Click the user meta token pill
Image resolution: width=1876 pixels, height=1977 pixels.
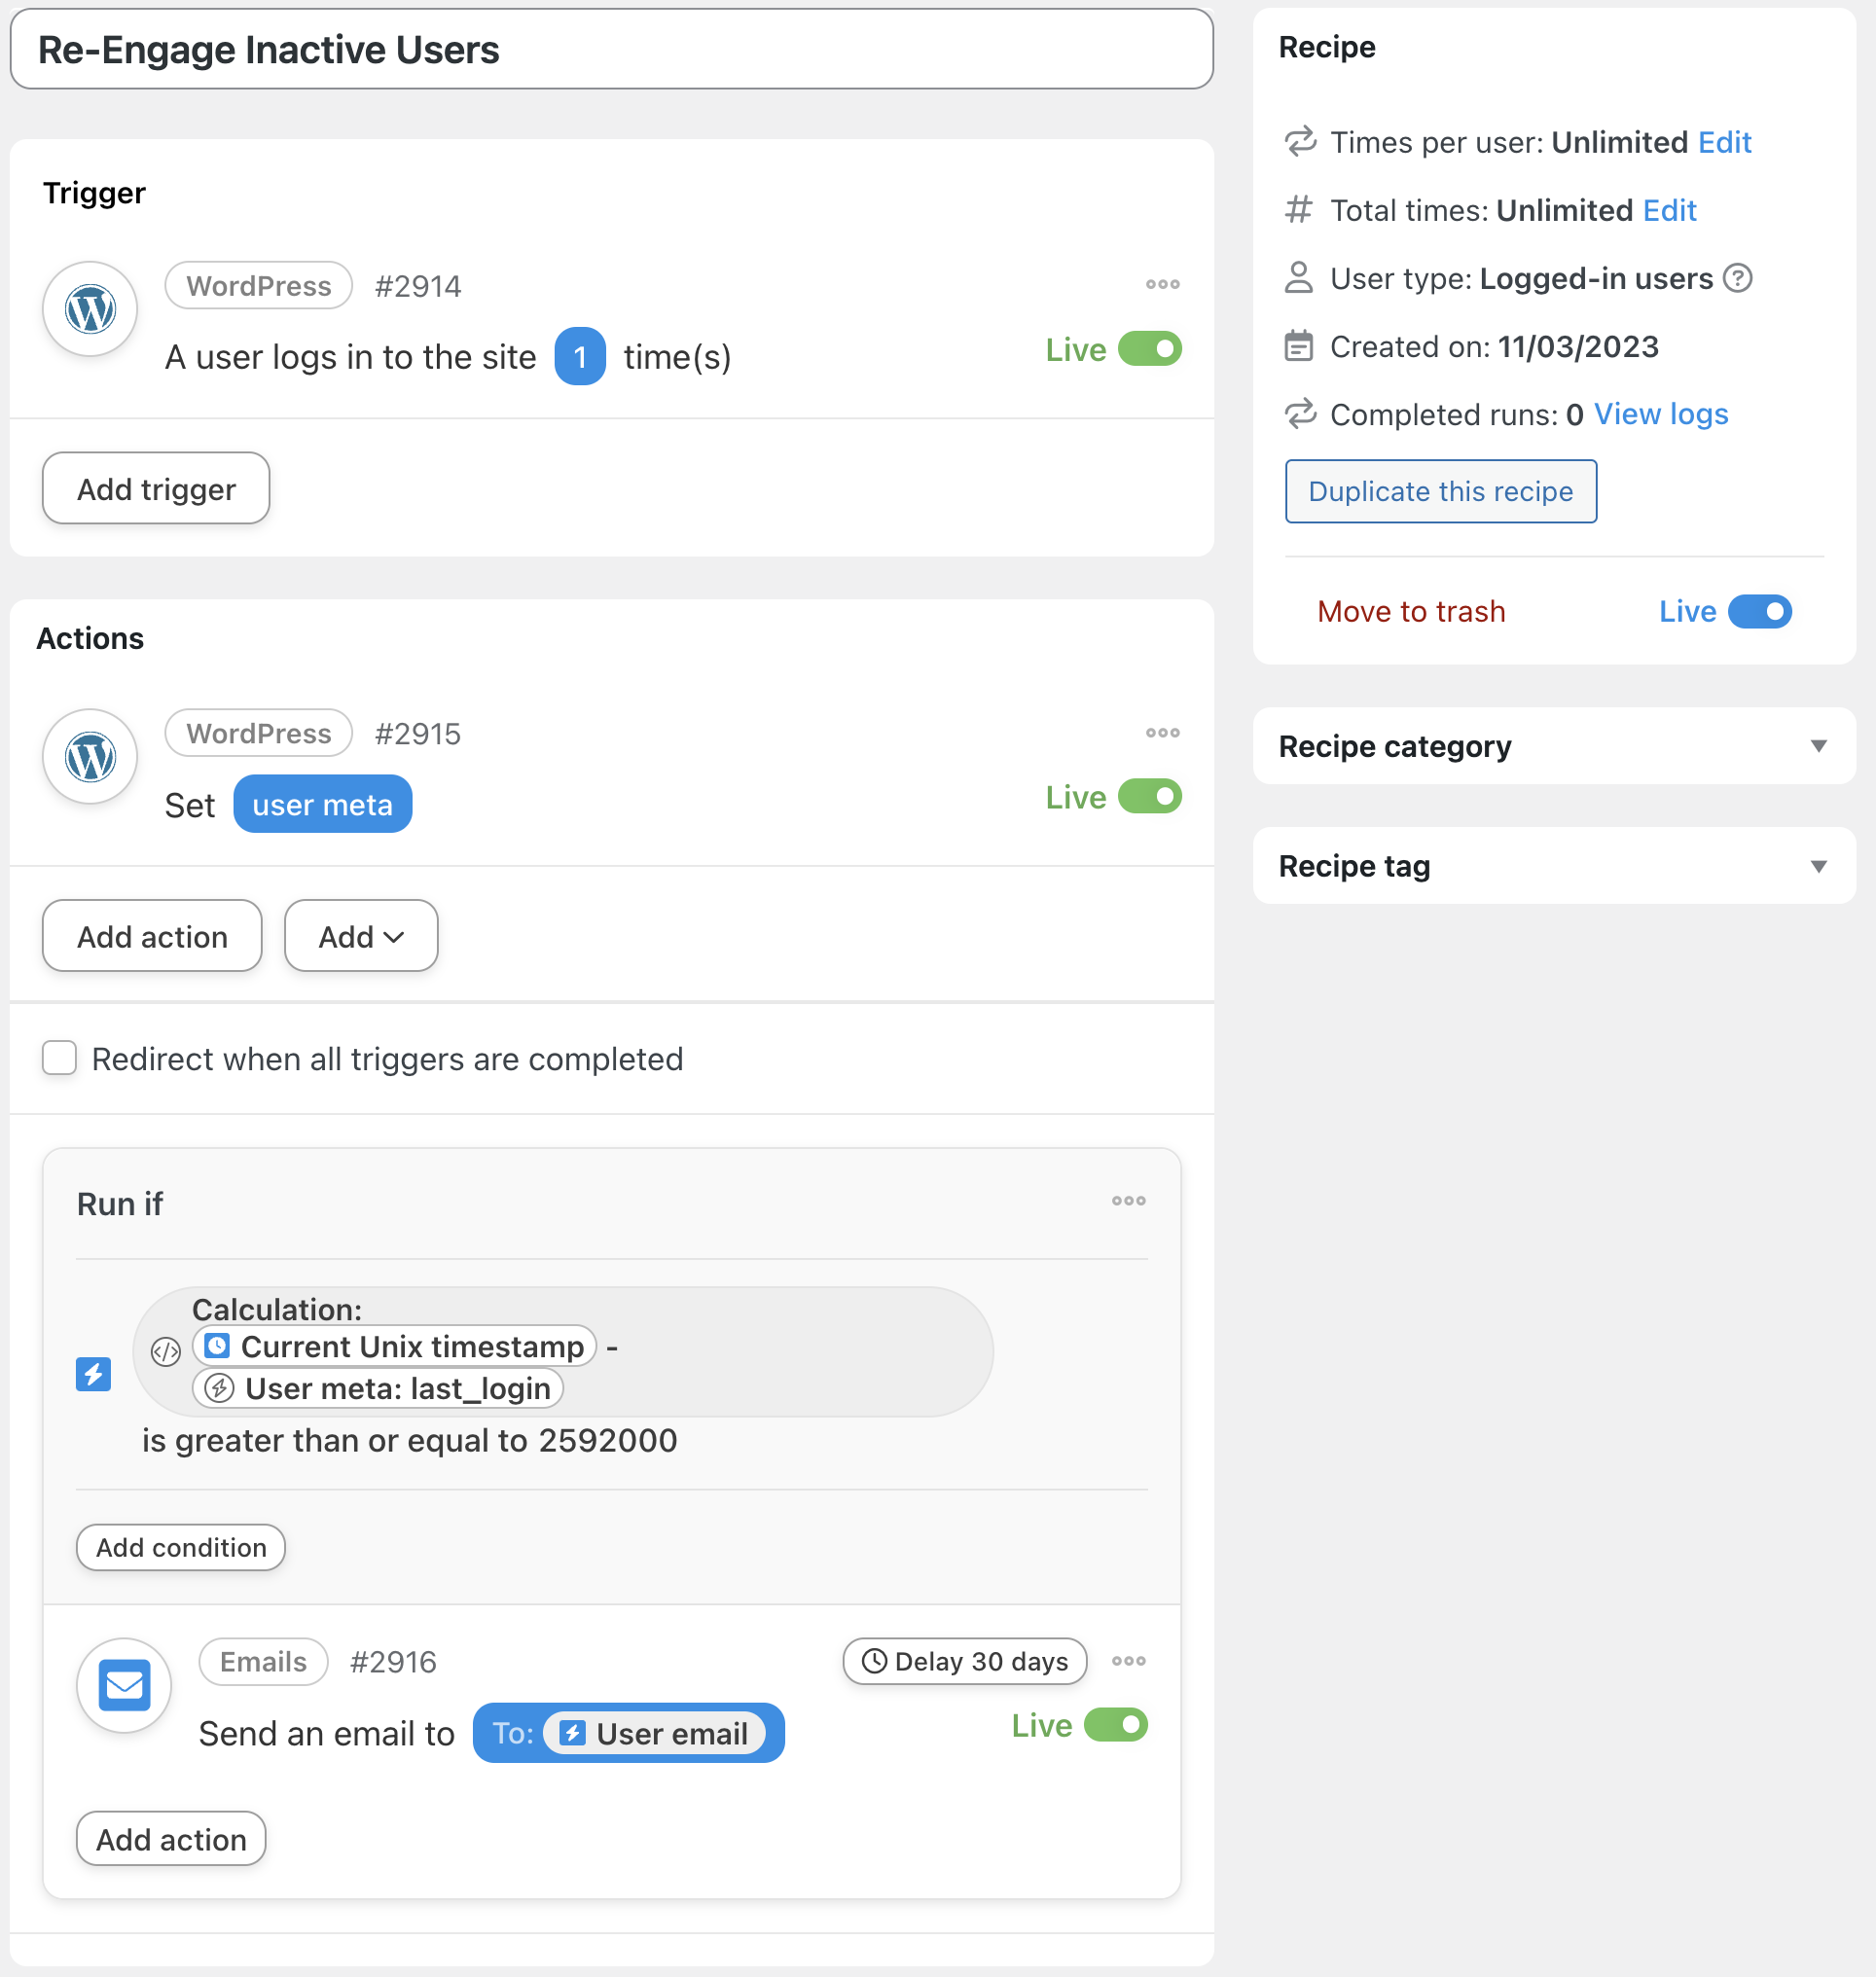322,804
